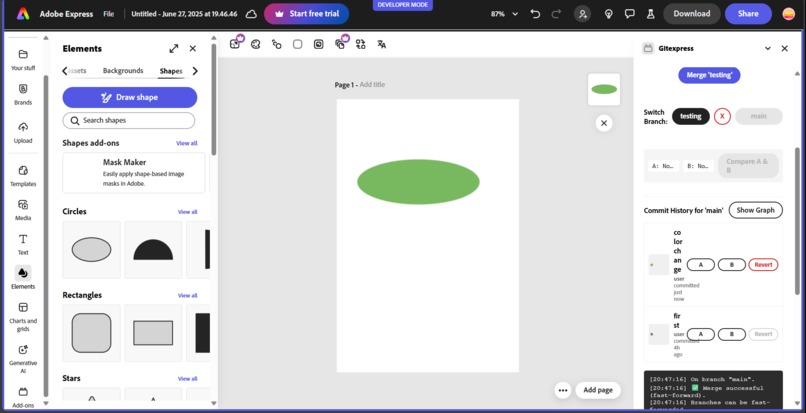Click the redo arrow

(x=556, y=14)
